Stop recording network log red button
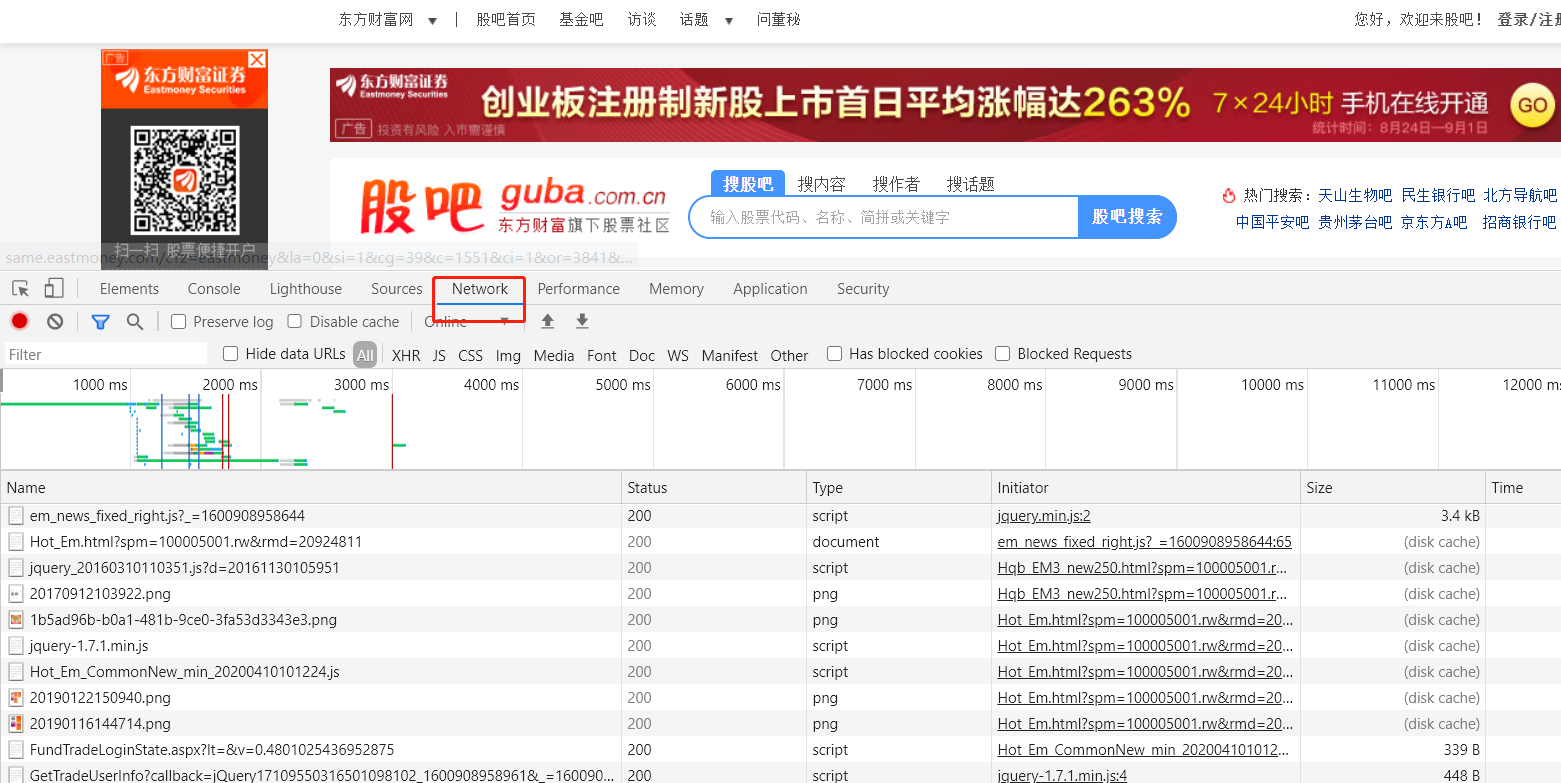Viewport: 1561px width, 783px height. tap(20, 321)
